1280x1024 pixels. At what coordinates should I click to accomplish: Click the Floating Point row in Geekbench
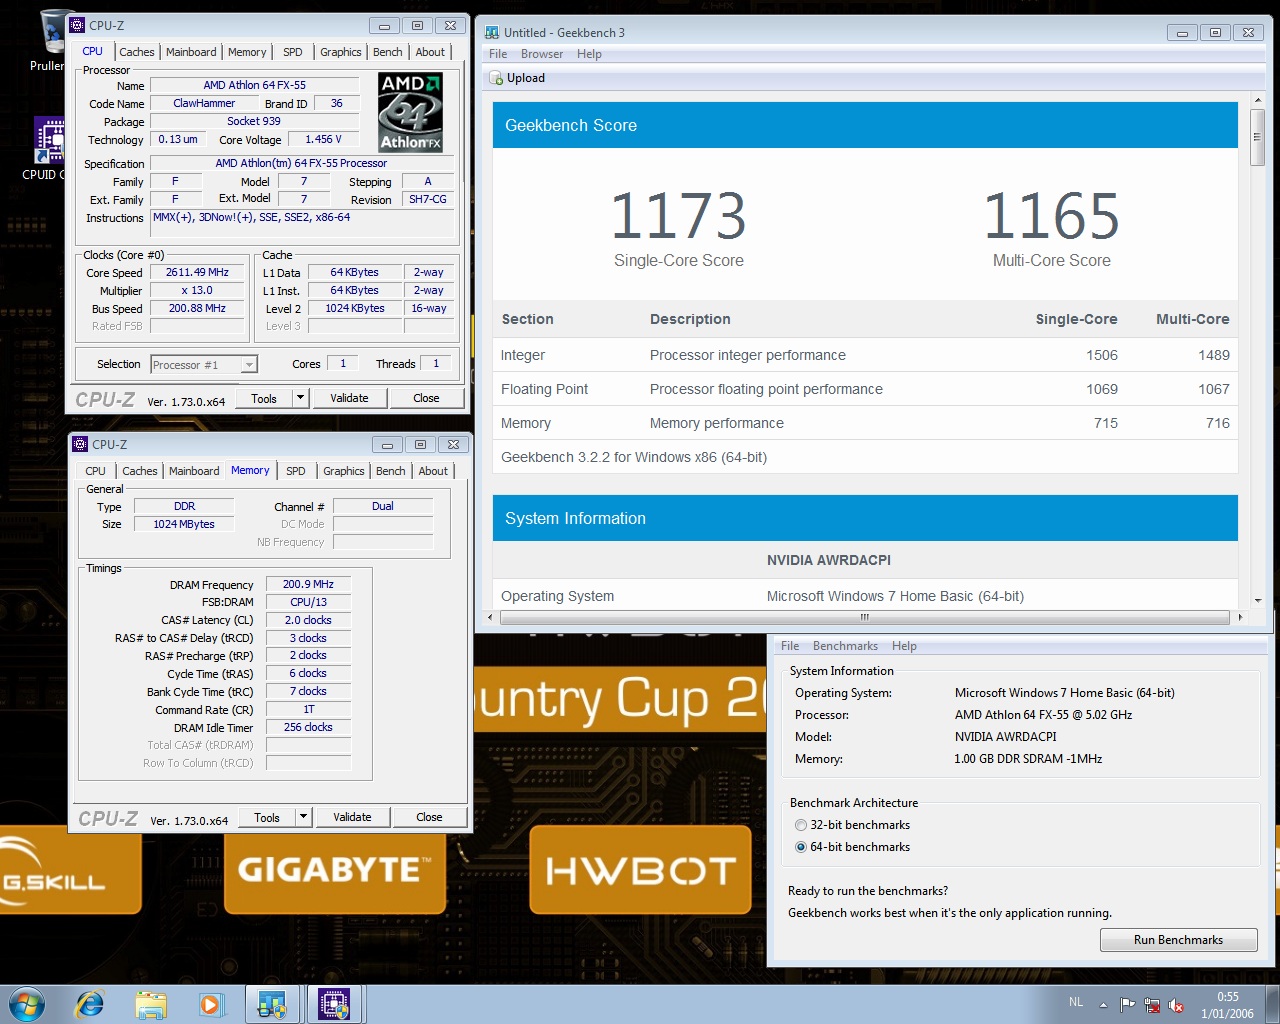click(x=865, y=389)
